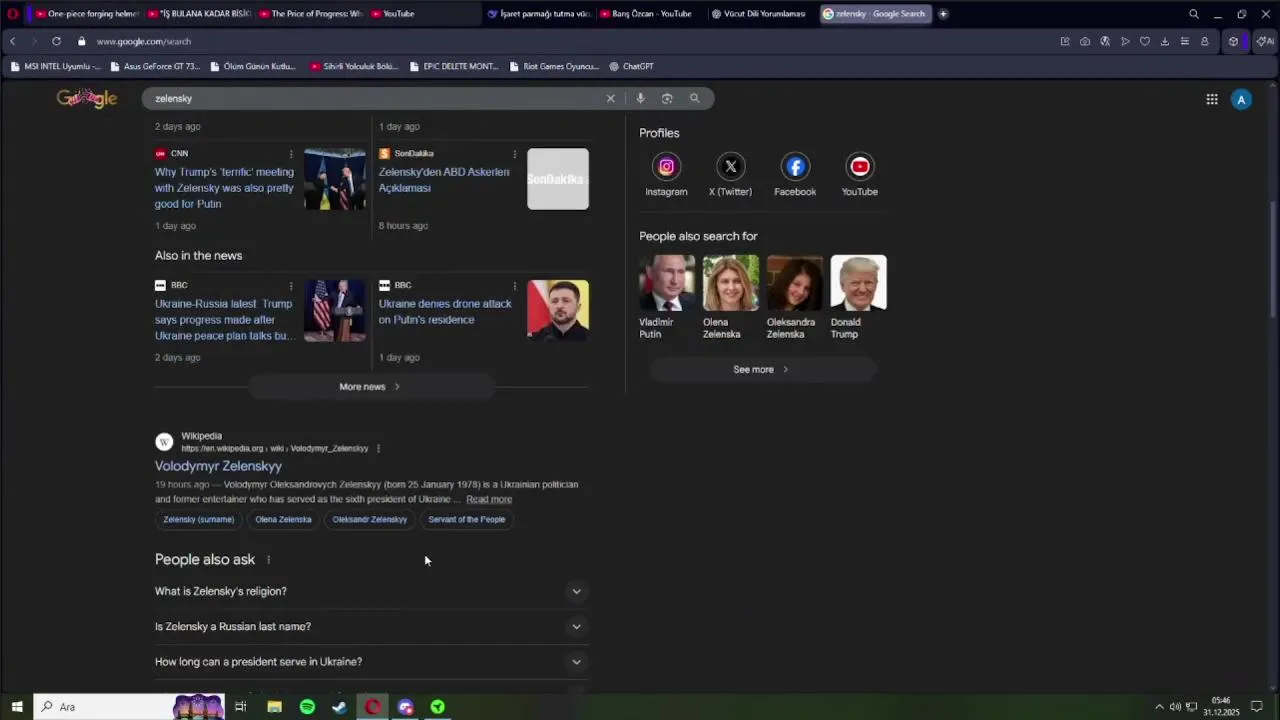Image resolution: width=1280 pixels, height=720 pixels.
Task: Open the browser downloads icon
Action: (1165, 41)
